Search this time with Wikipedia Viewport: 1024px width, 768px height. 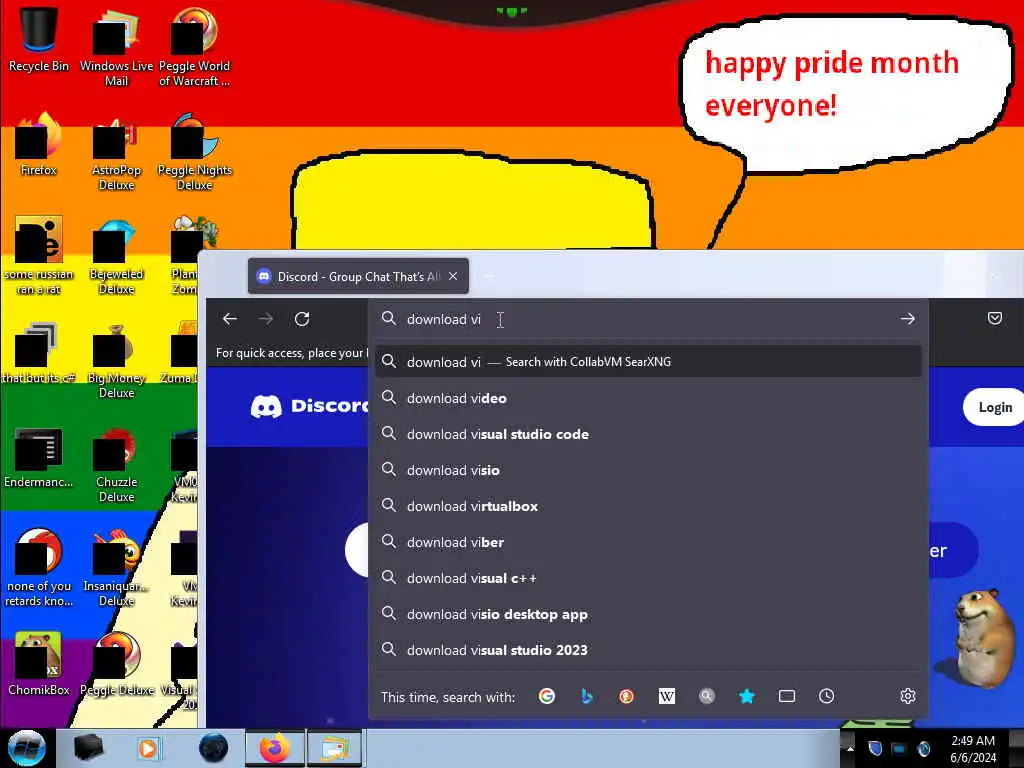click(667, 696)
